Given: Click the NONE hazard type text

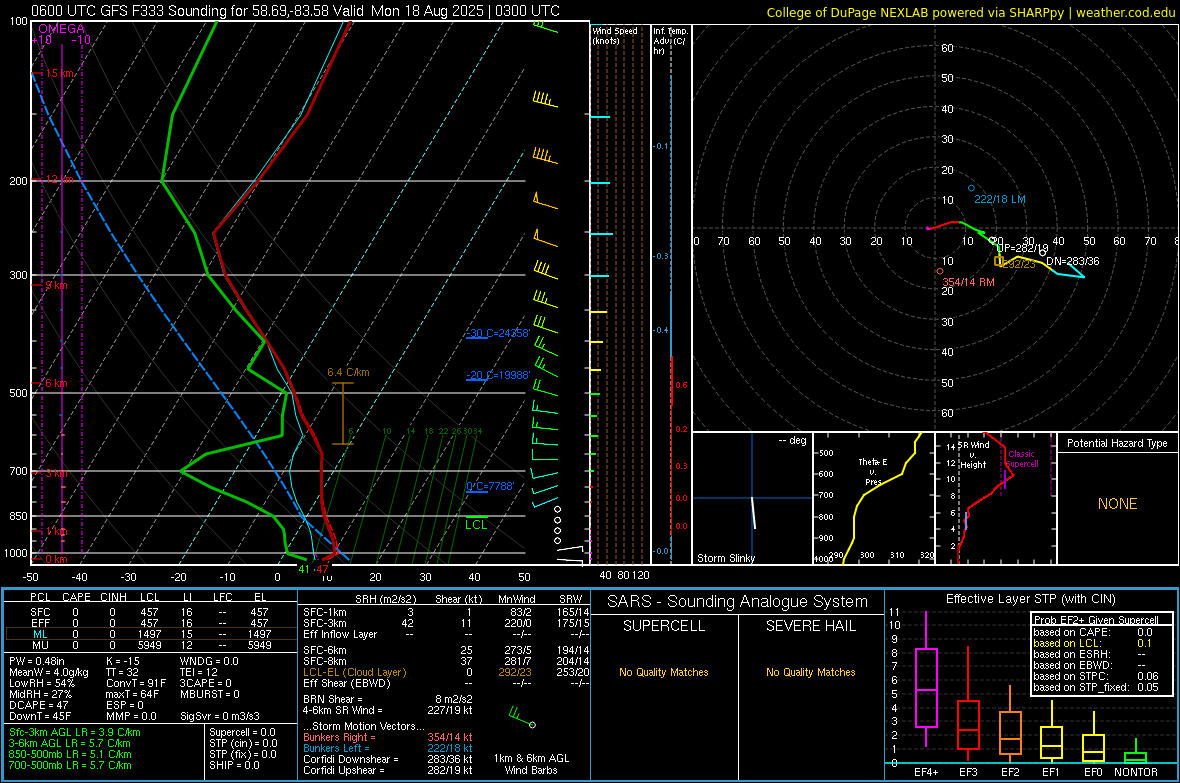Looking at the screenshot, I should tap(1117, 504).
